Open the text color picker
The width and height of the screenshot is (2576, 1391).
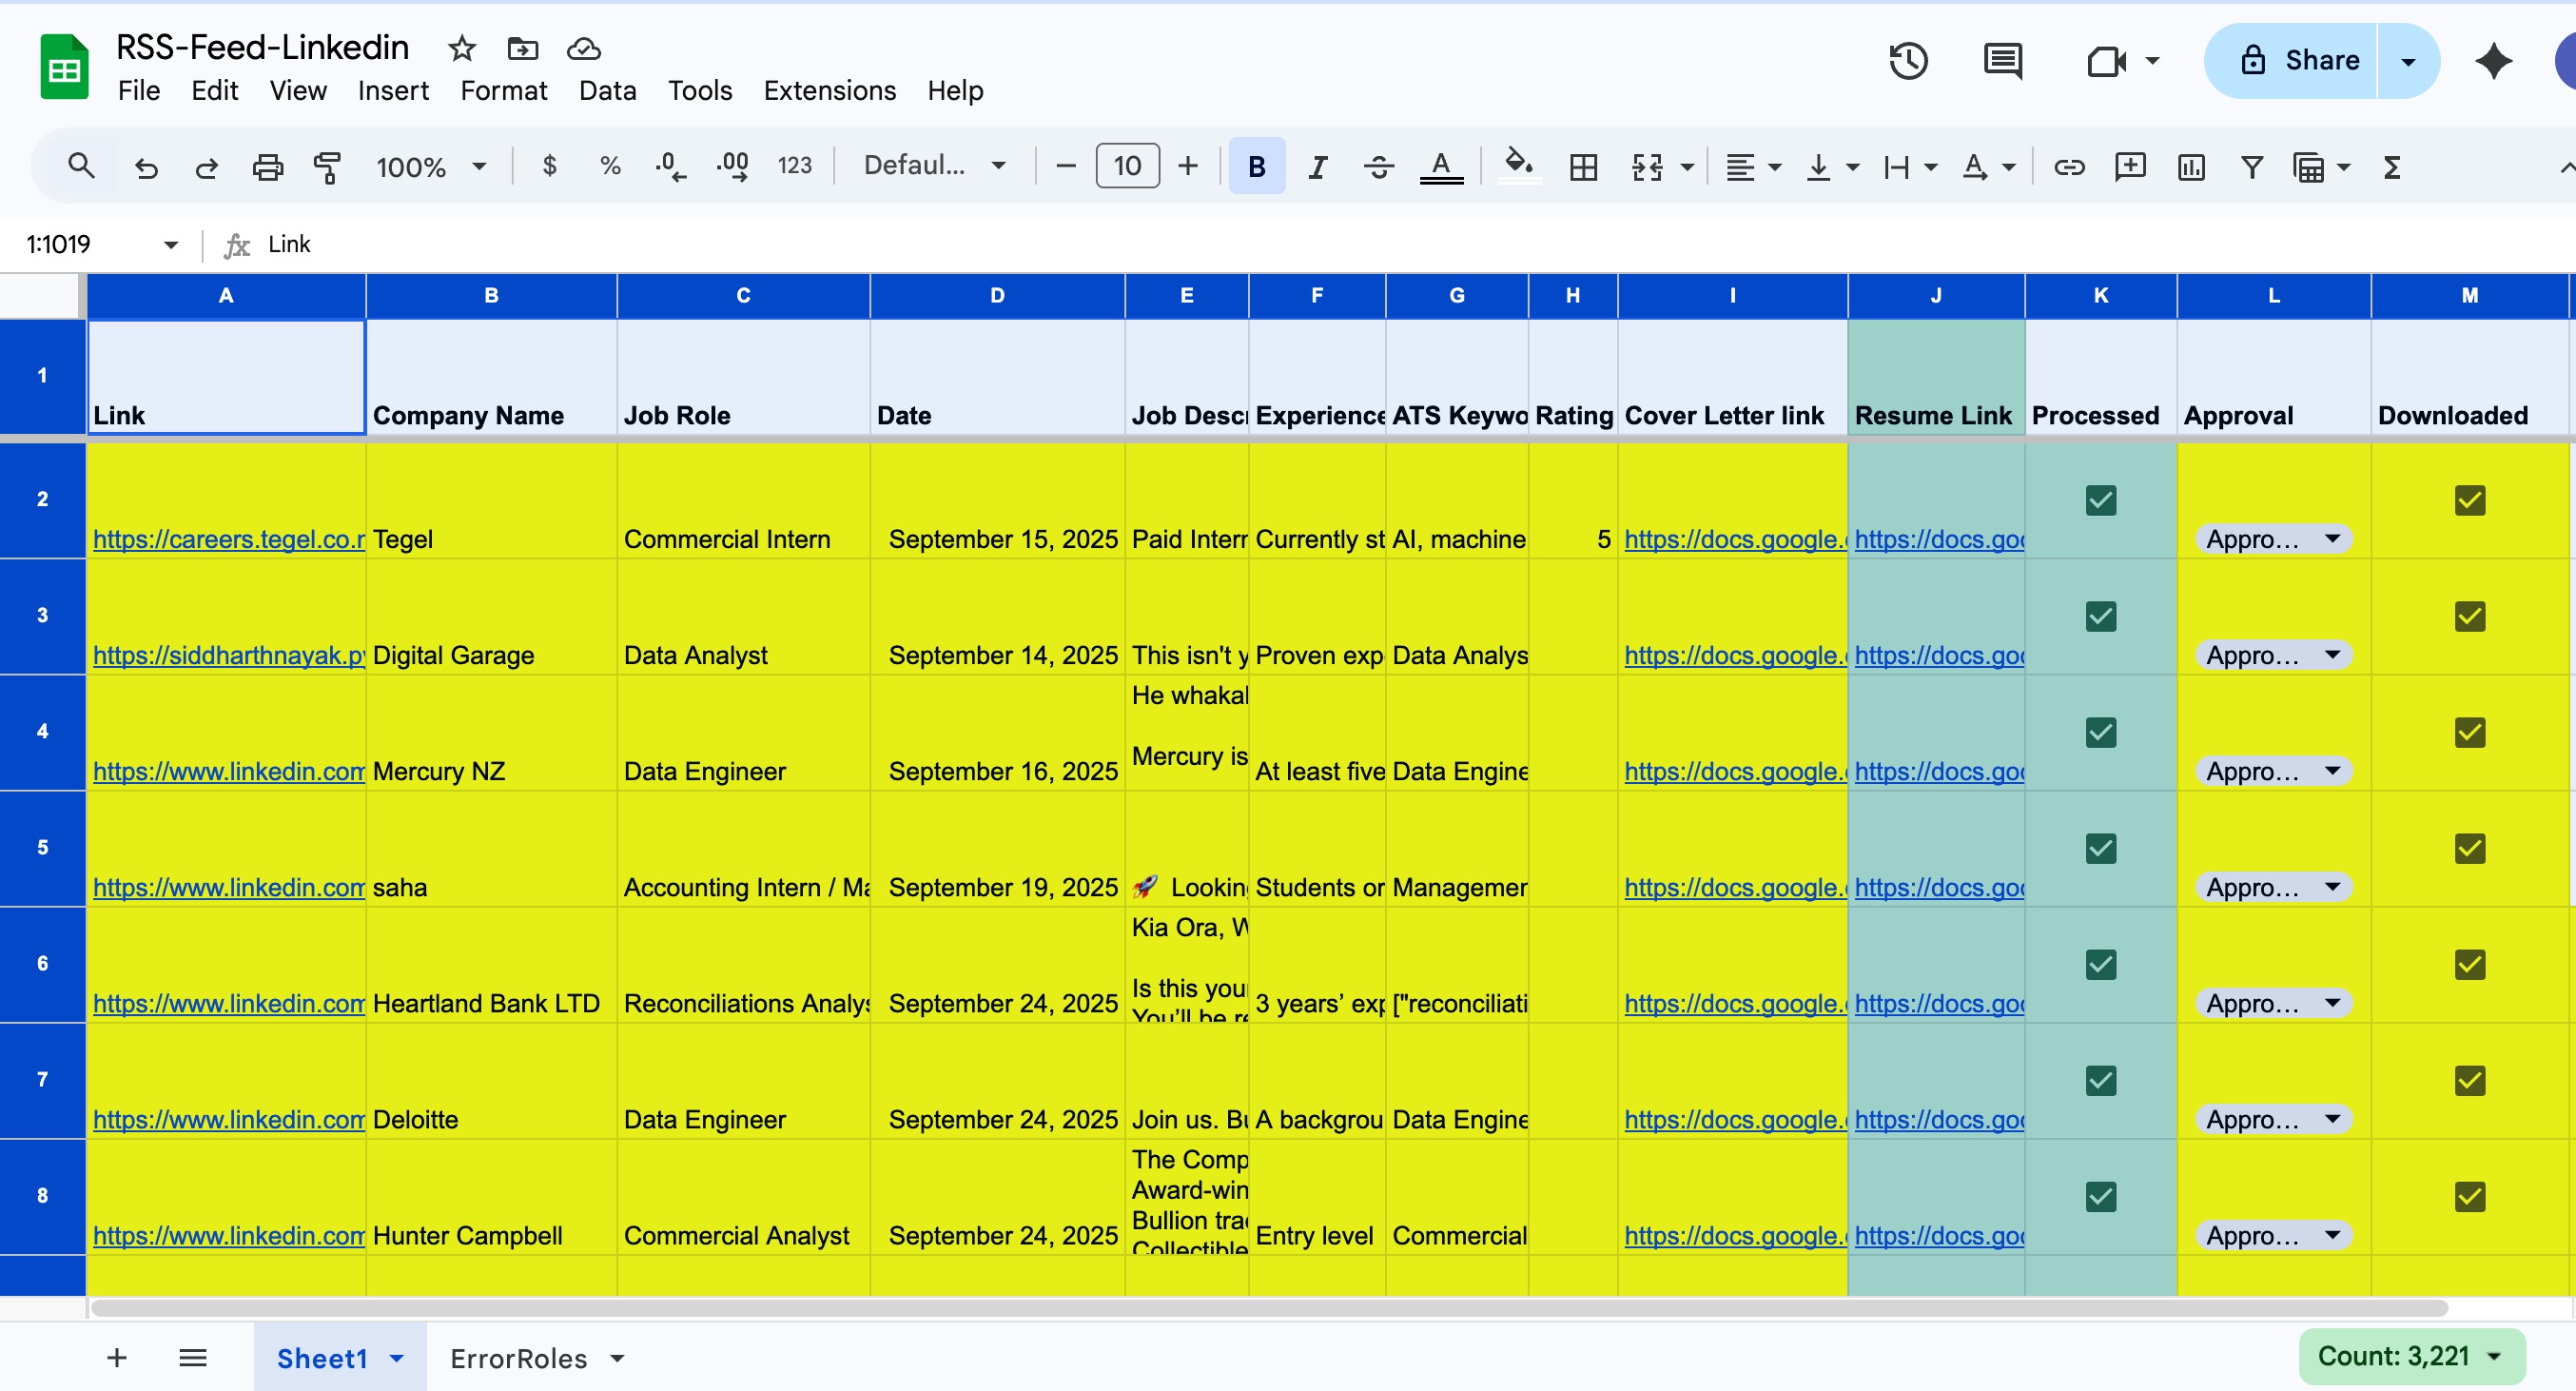[1441, 167]
